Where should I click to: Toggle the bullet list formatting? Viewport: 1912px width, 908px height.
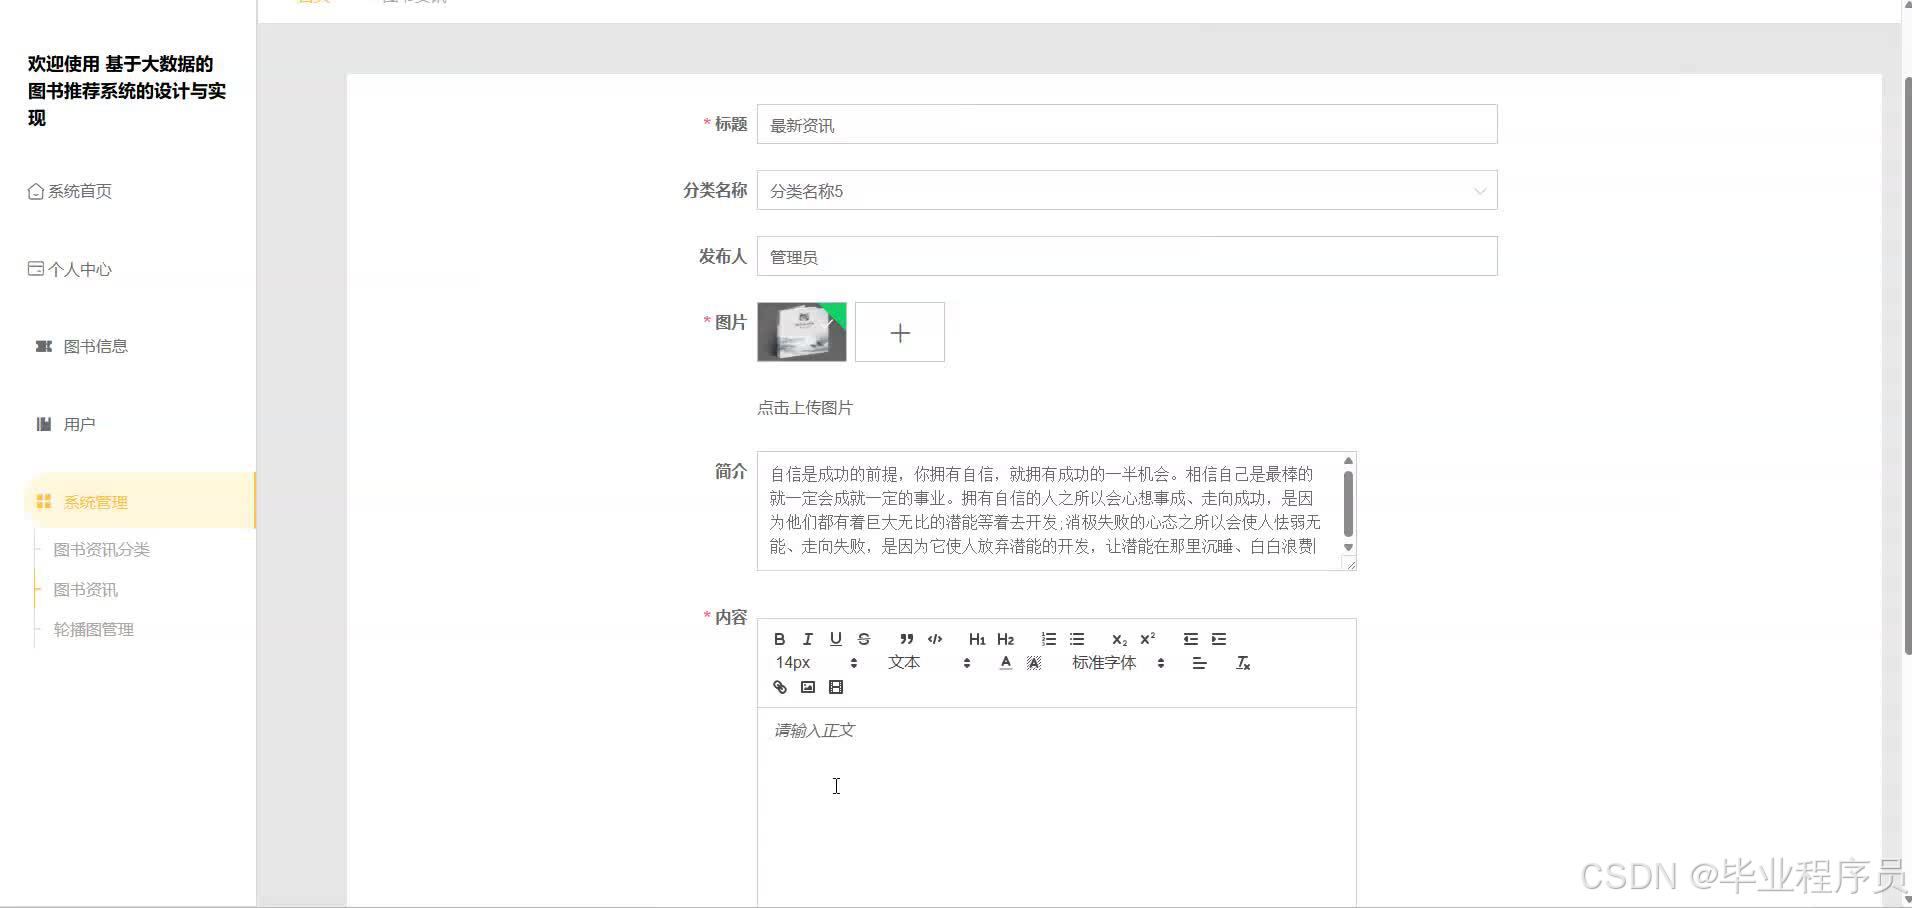(x=1077, y=639)
